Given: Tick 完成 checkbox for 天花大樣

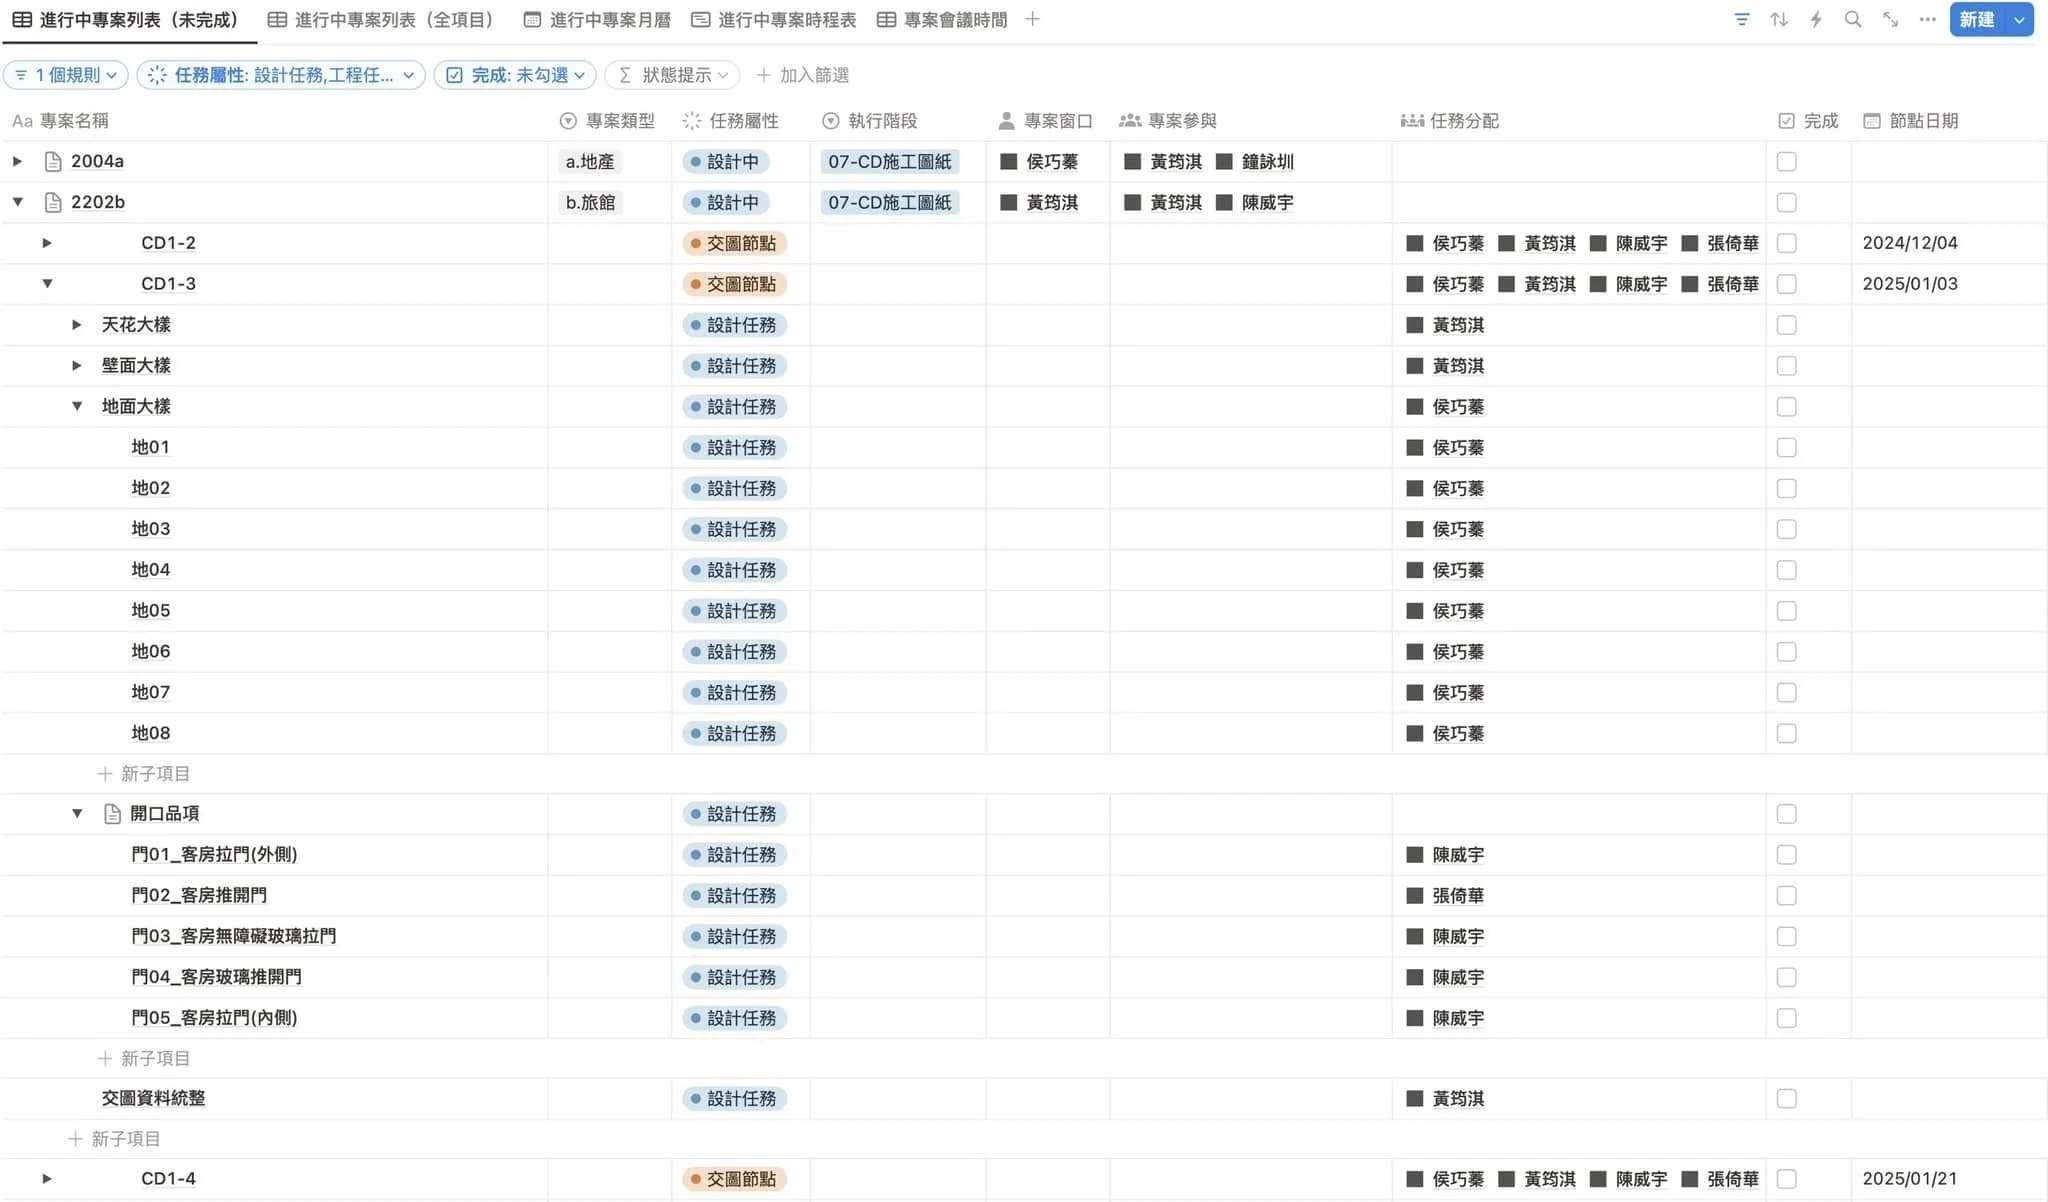Looking at the screenshot, I should [x=1787, y=325].
